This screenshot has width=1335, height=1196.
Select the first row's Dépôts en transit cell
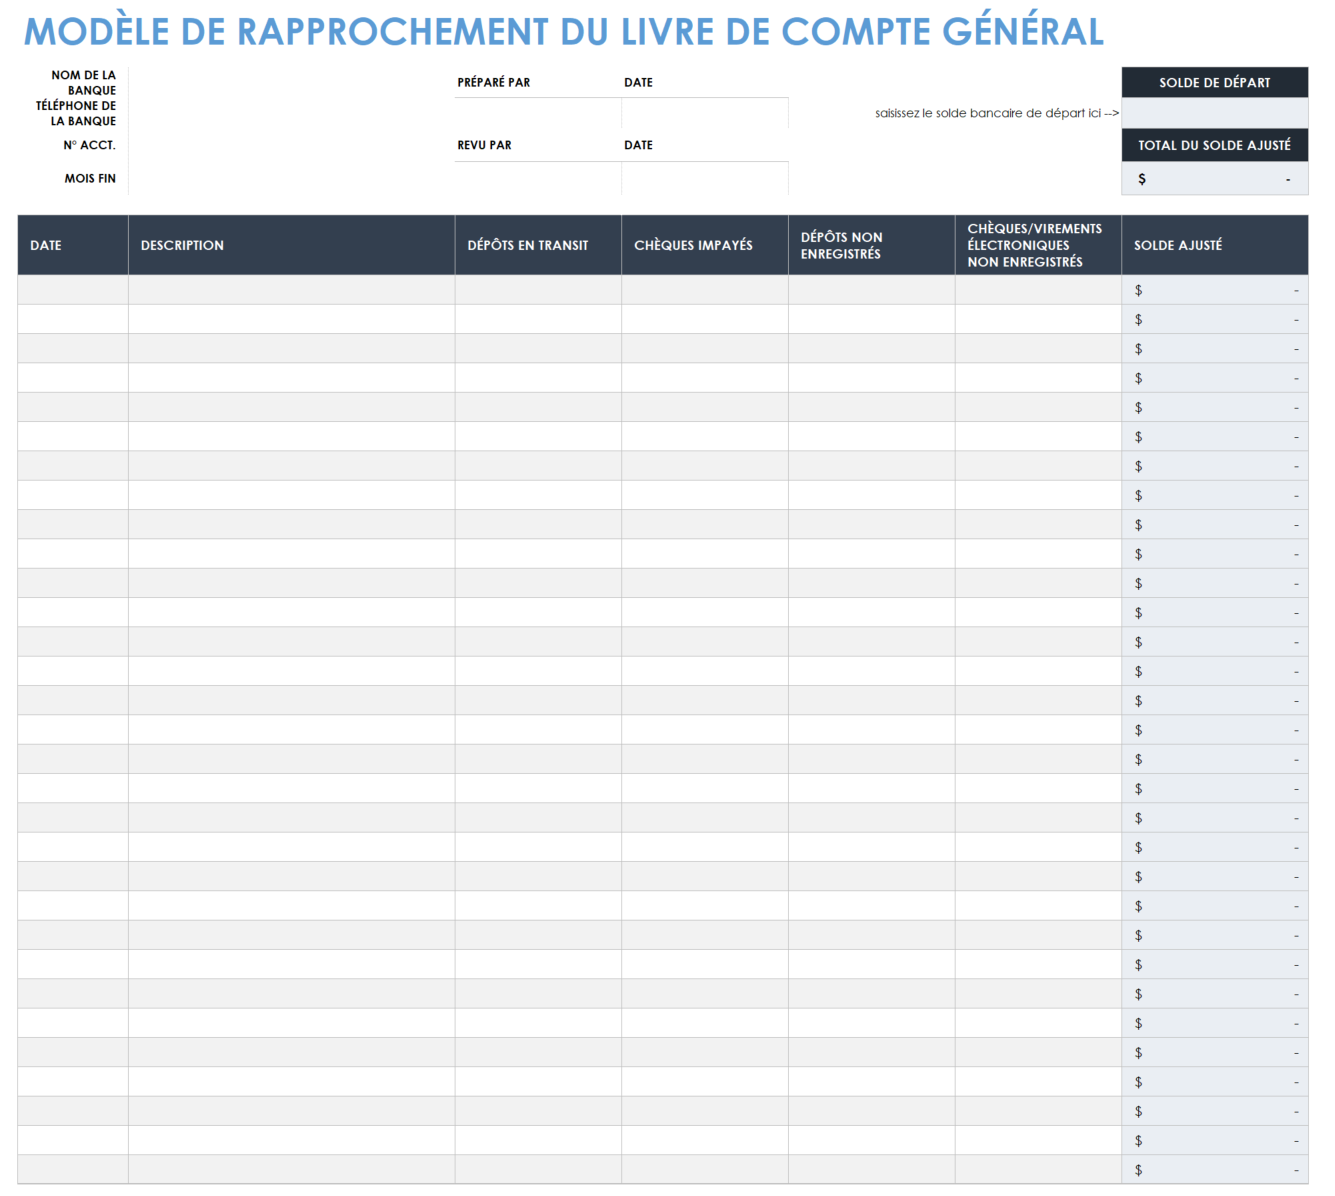(x=538, y=290)
